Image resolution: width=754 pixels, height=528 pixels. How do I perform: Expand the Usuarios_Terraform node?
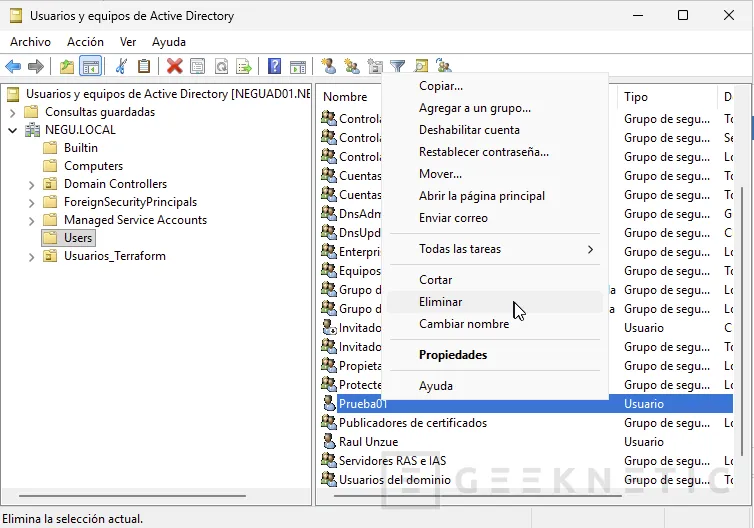31,257
